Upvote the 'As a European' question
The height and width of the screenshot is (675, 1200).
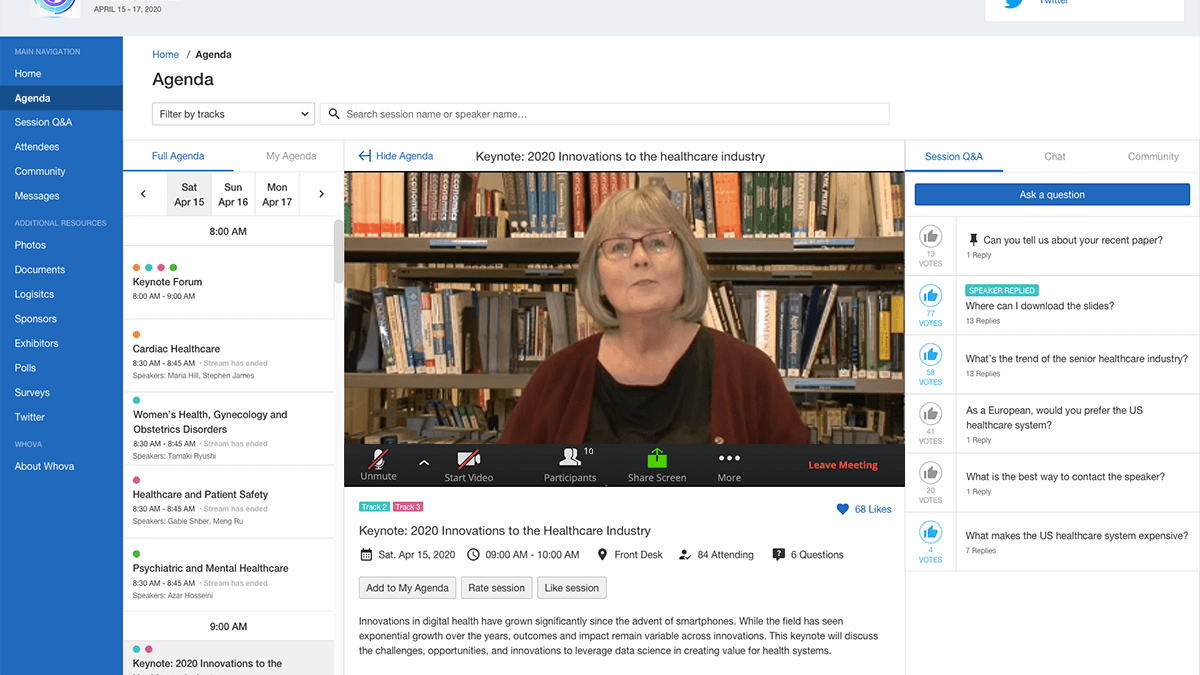click(x=931, y=413)
